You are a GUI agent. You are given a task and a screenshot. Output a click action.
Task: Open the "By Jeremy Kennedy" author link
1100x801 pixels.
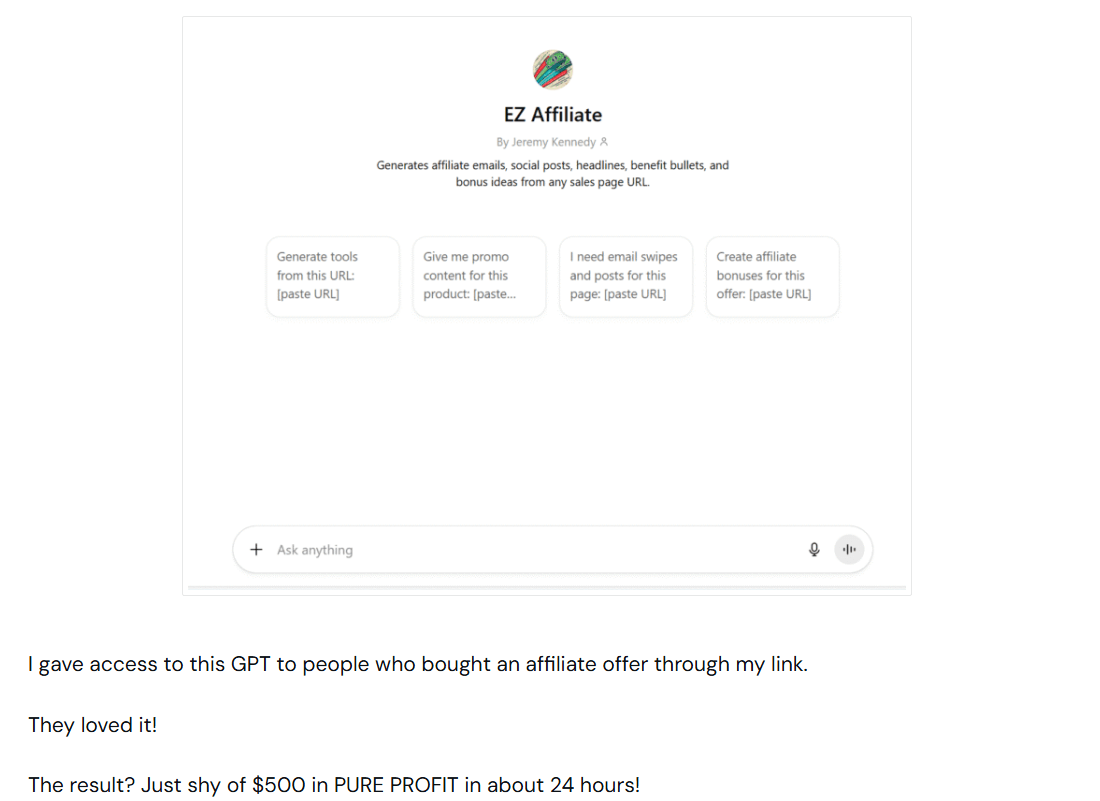(546, 142)
